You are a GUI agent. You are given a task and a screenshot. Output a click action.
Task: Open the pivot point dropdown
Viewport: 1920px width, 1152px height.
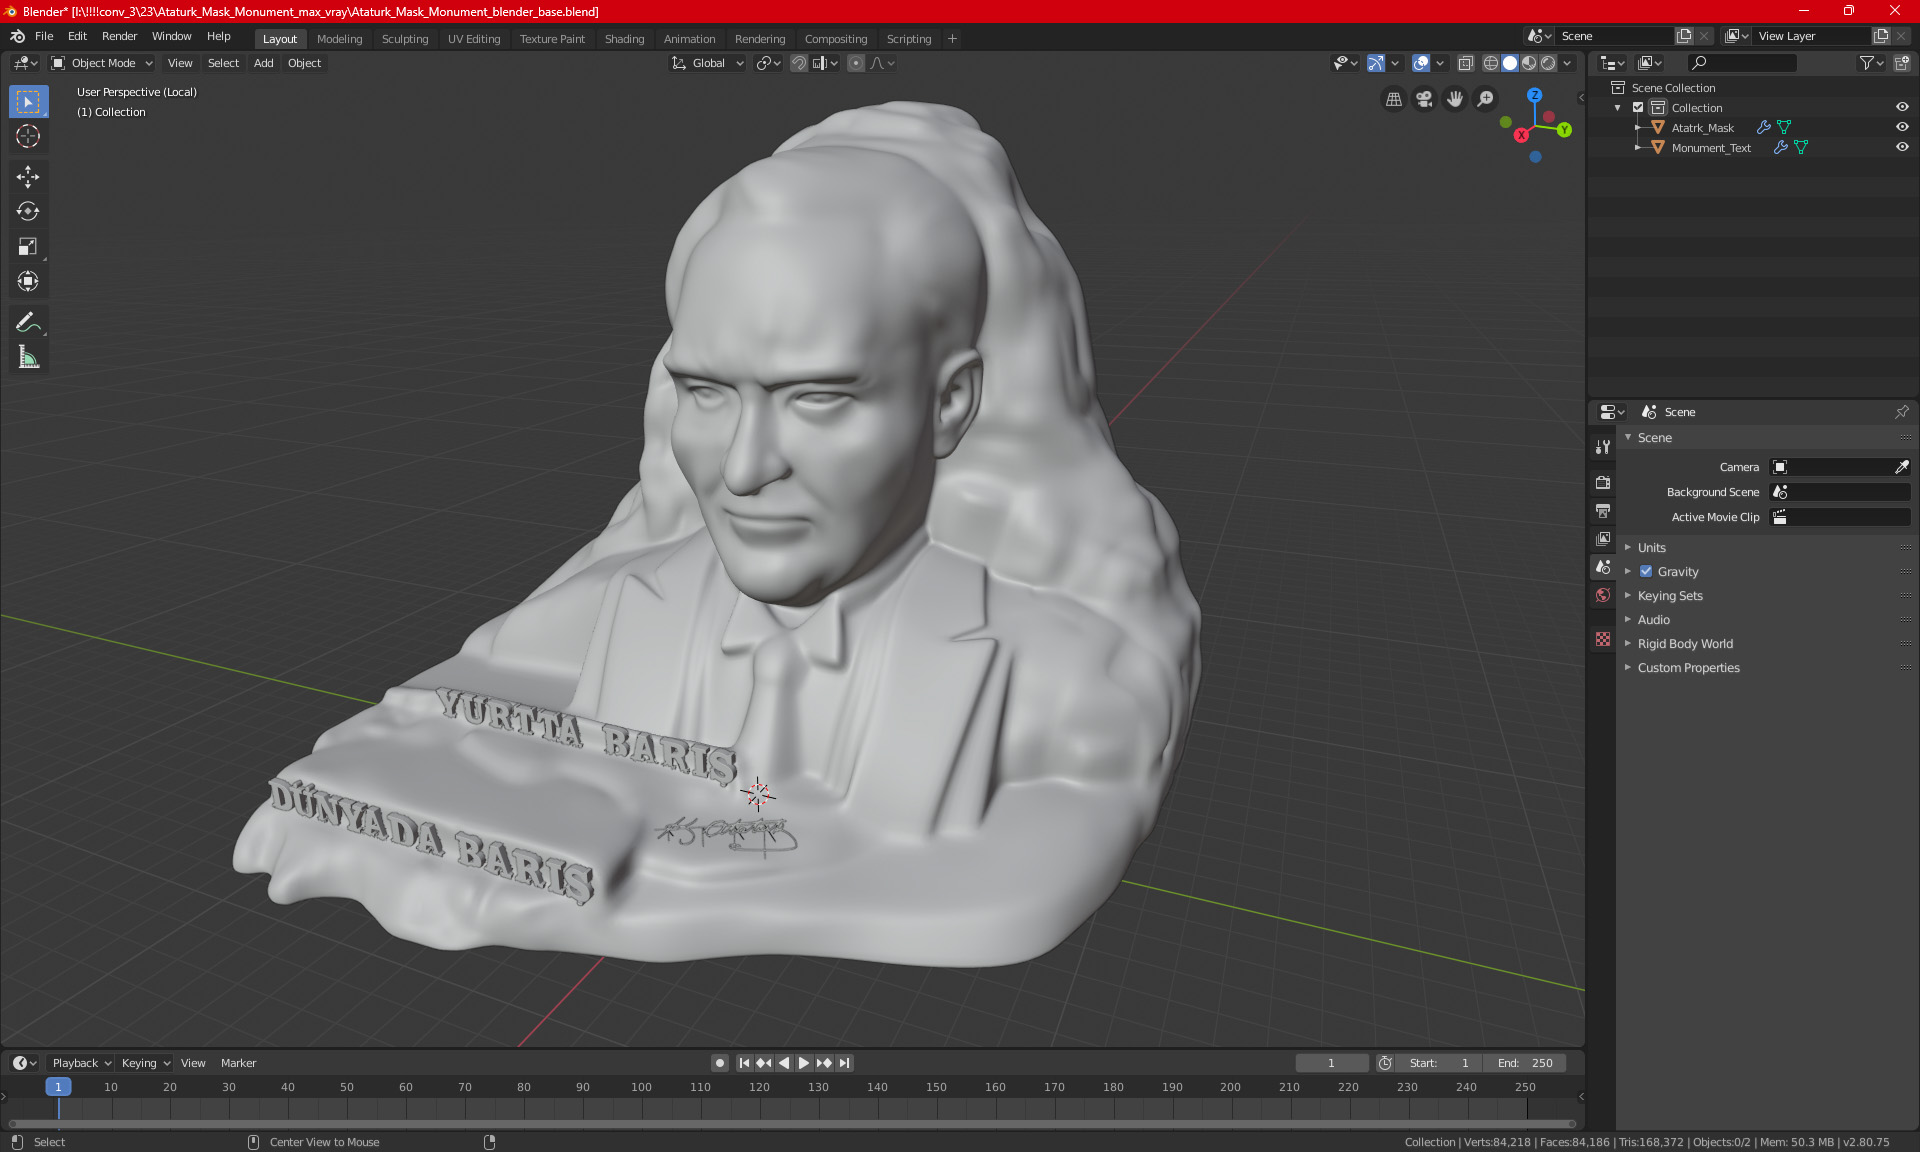pos(768,63)
